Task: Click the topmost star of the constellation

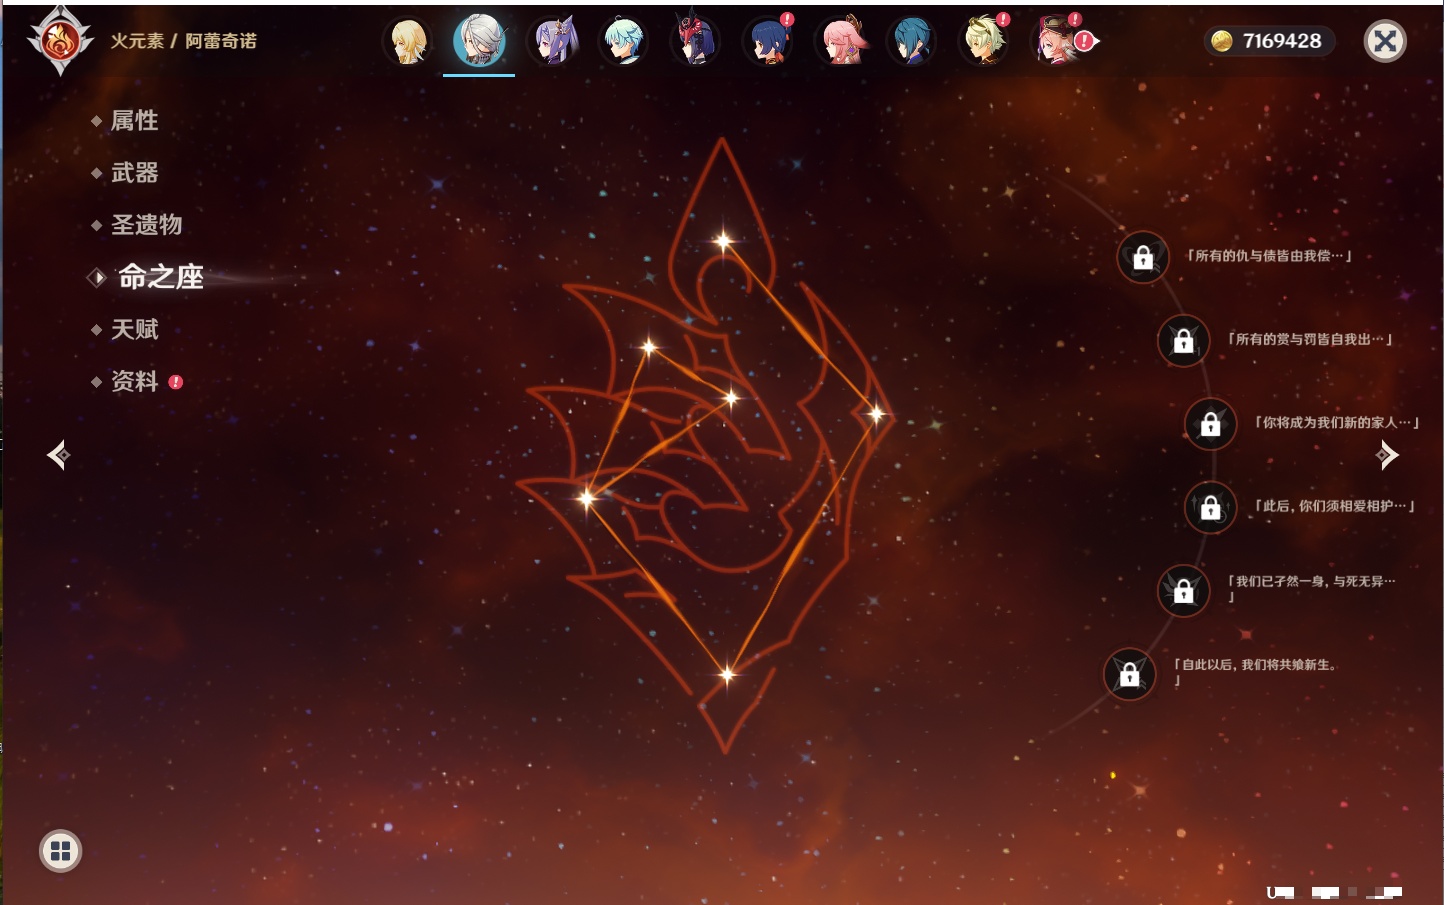Action: tap(723, 241)
